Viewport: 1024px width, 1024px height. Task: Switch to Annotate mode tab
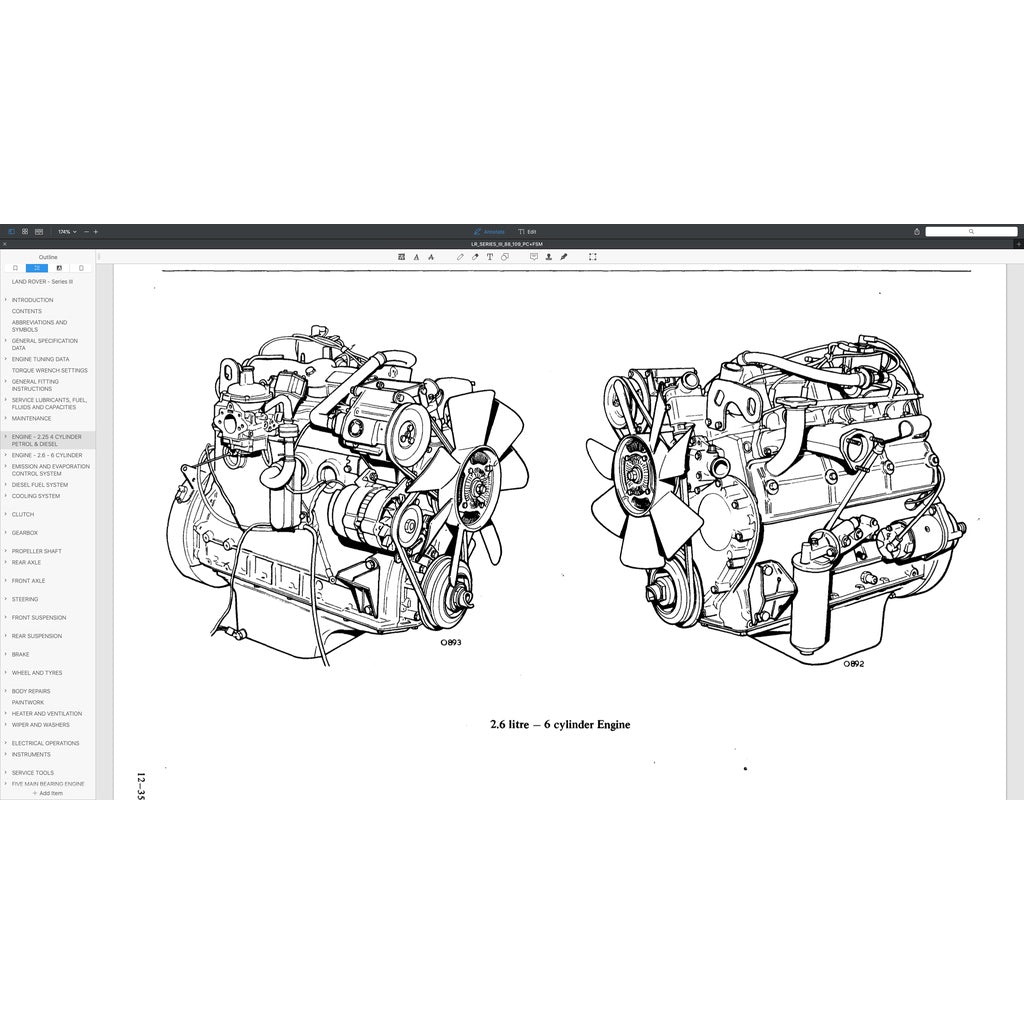coord(490,231)
